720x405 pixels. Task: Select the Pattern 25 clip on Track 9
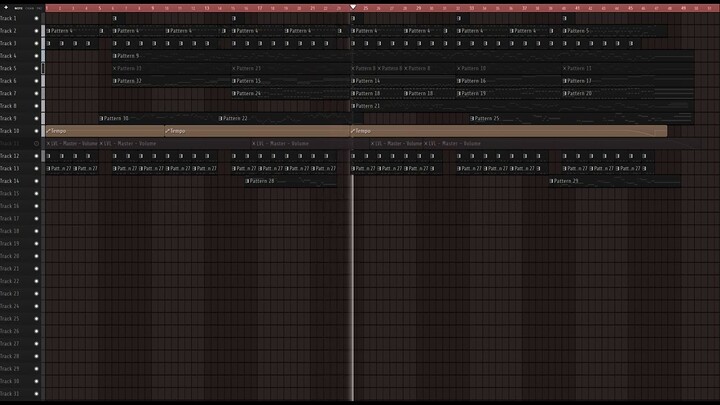(582, 118)
